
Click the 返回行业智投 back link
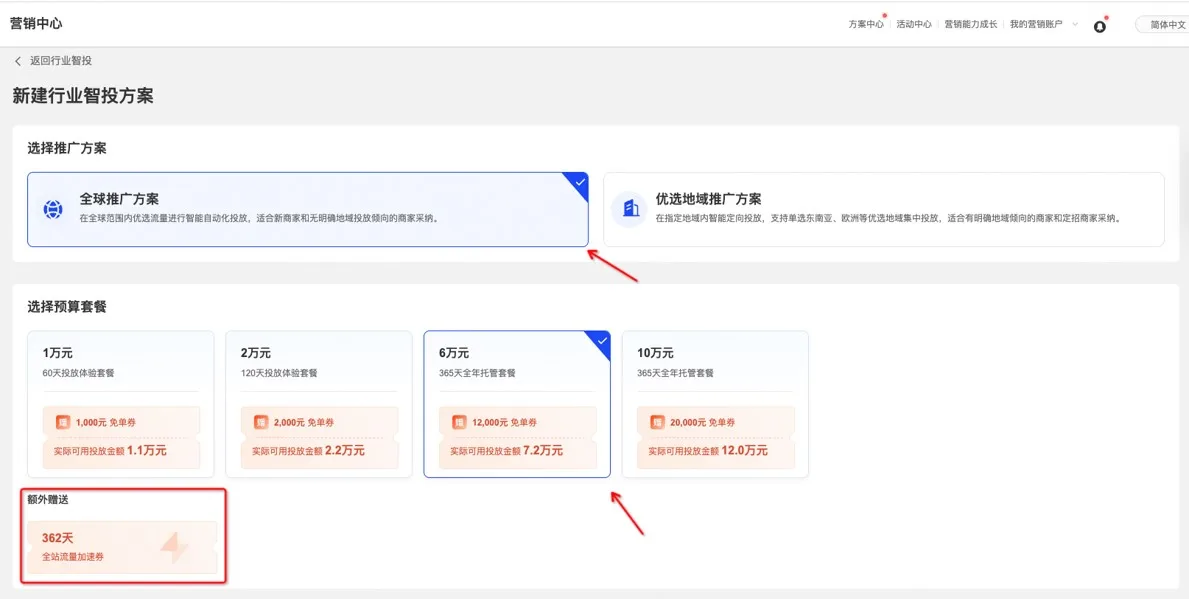[60, 61]
